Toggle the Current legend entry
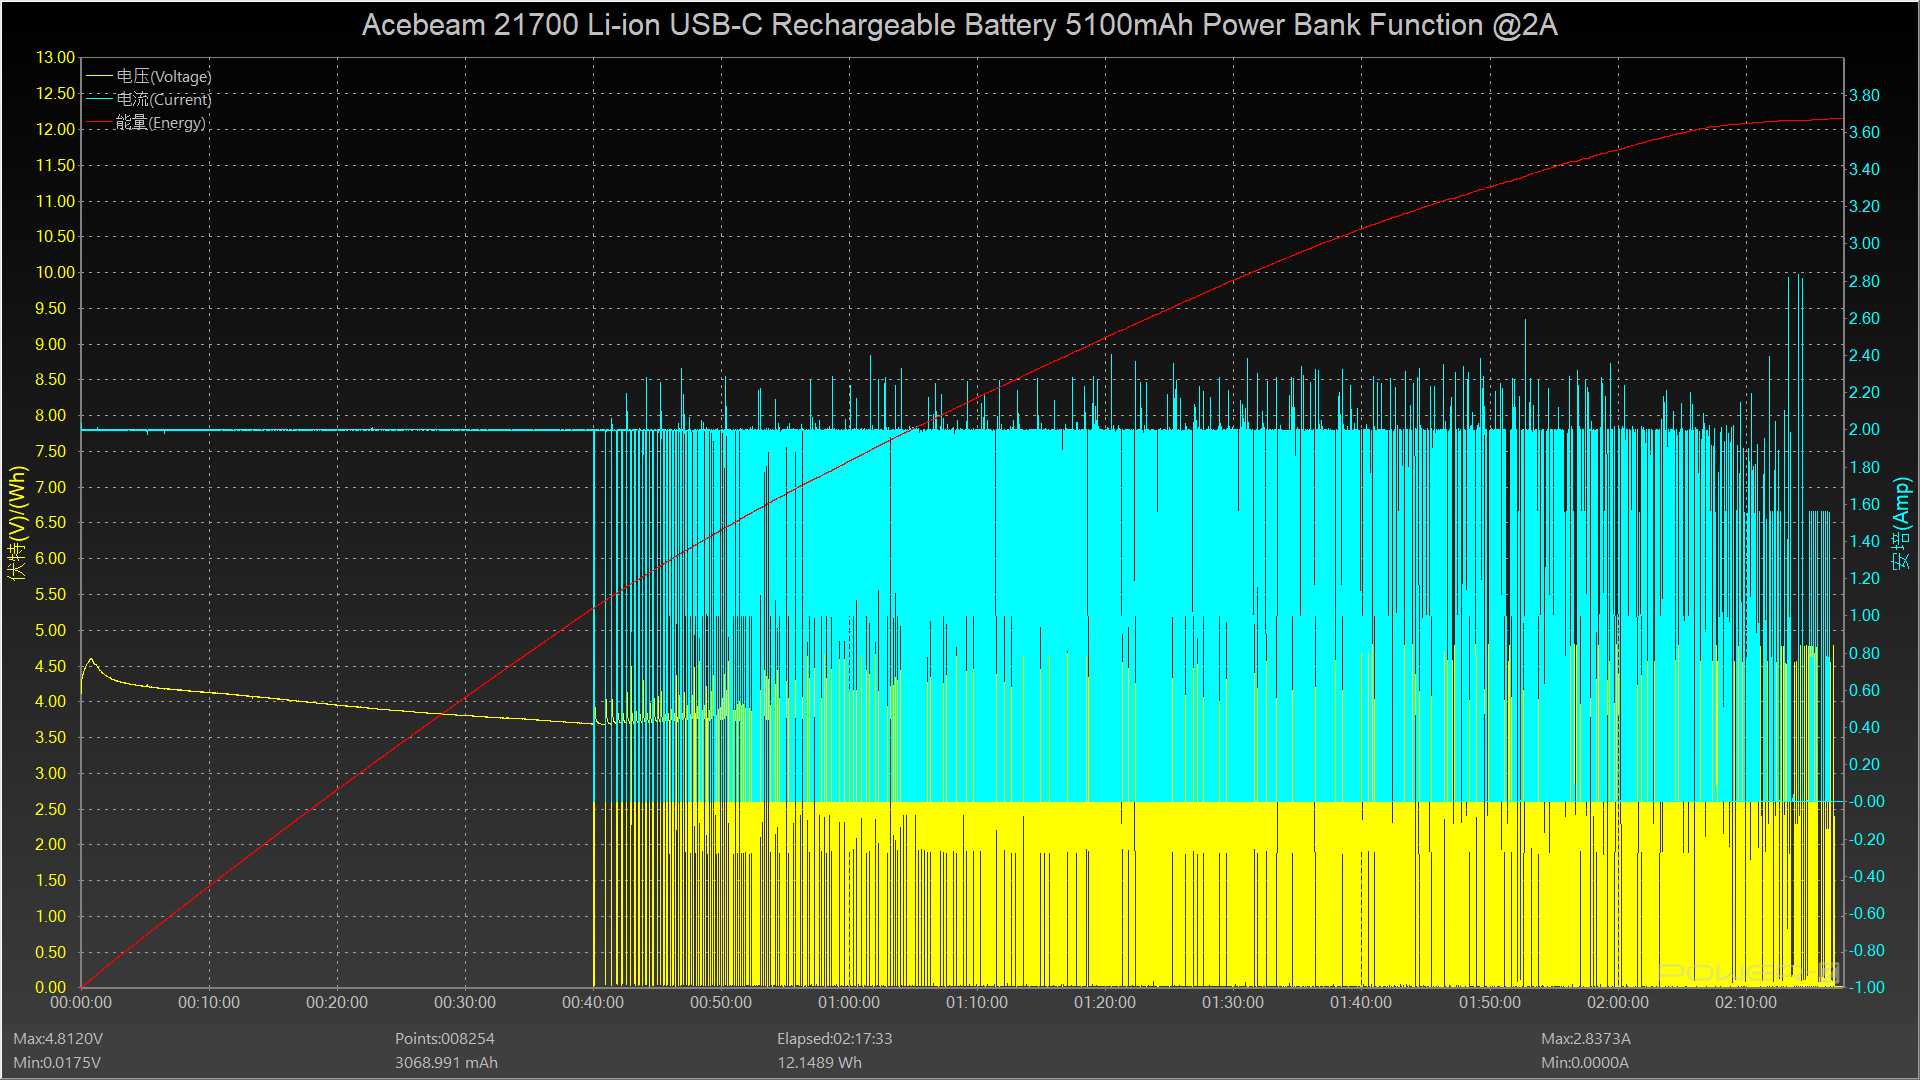Viewport: 1920px width, 1080px height. pos(163,99)
